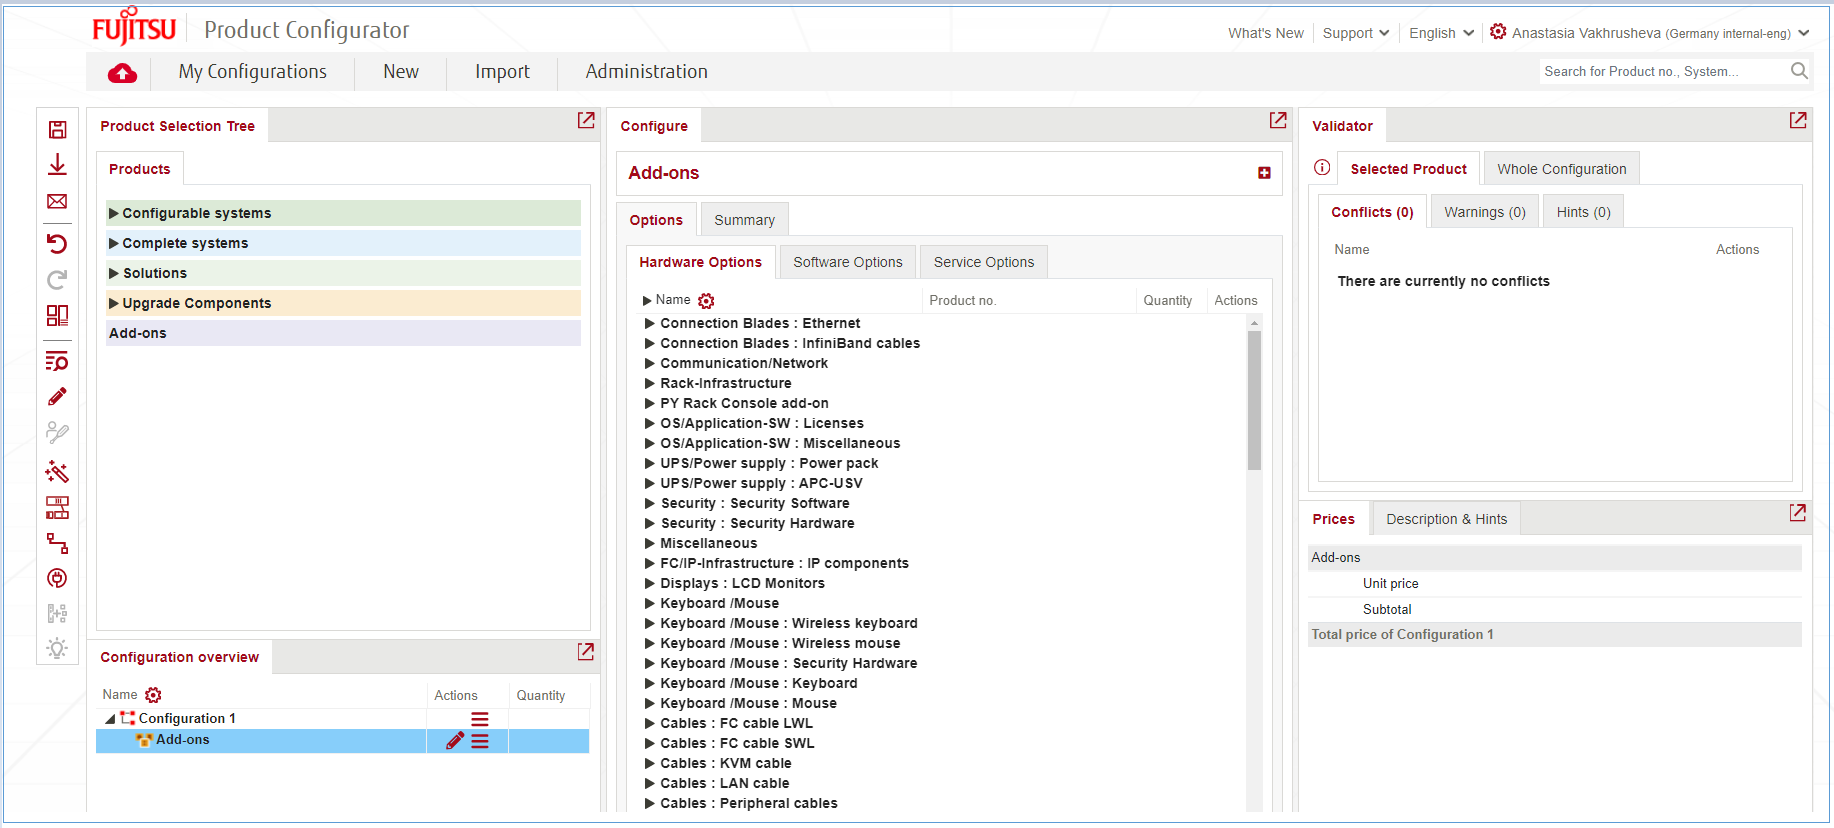Click the Hardware Options list scrollbar
The width and height of the screenshot is (1834, 828).
1254,400
